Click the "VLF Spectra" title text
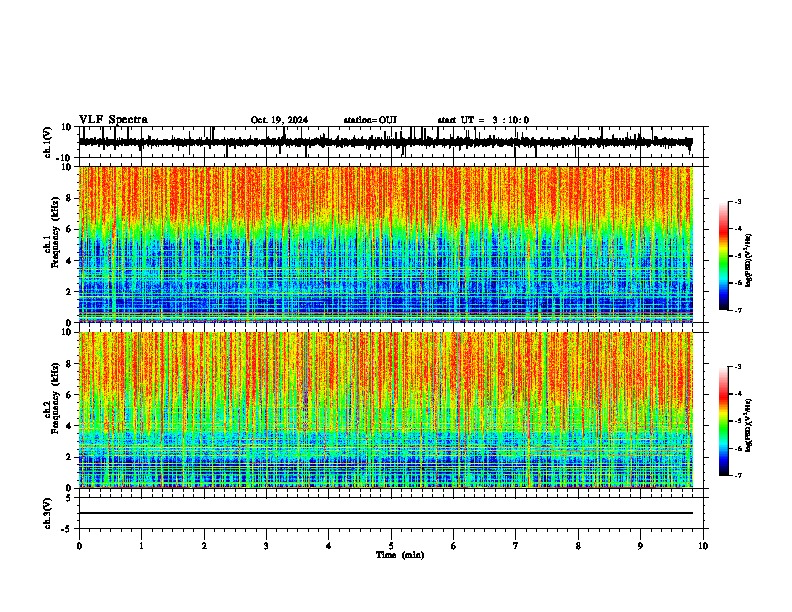Image resolution: width=792 pixels, height=612 pixels. (113, 120)
